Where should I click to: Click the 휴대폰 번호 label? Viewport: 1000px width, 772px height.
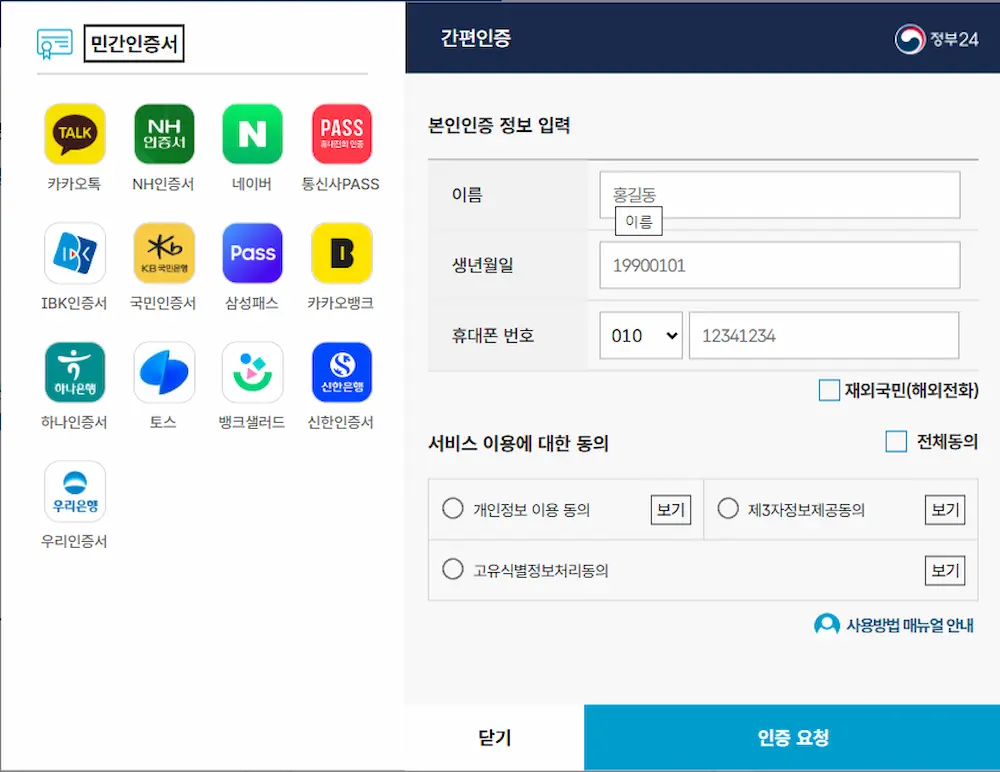pyautogui.click(x=492, y=336)
